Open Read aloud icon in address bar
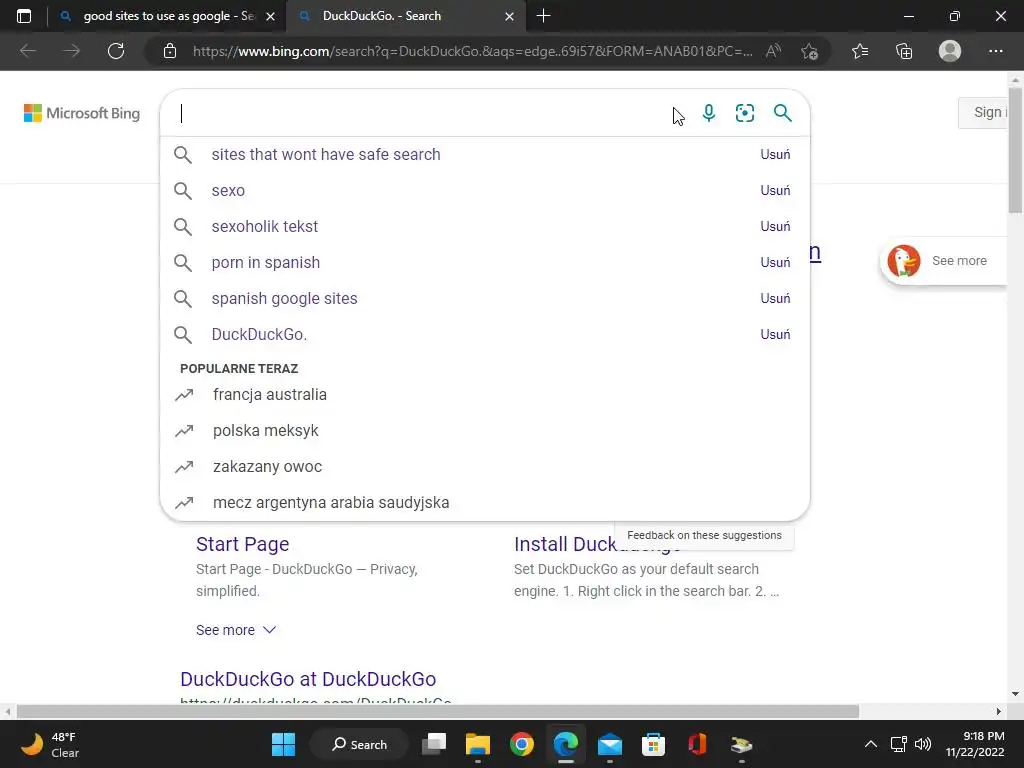Screen dimensions: 1024x768 coord(773,51)
